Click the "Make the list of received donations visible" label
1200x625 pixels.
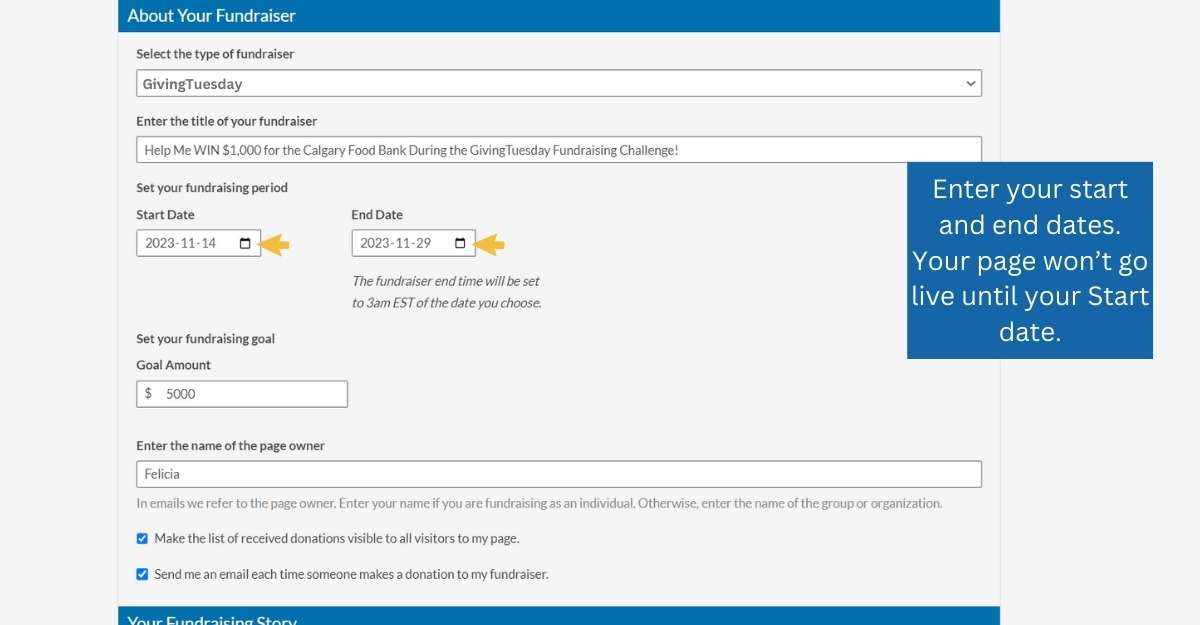(x=336, y=539)
